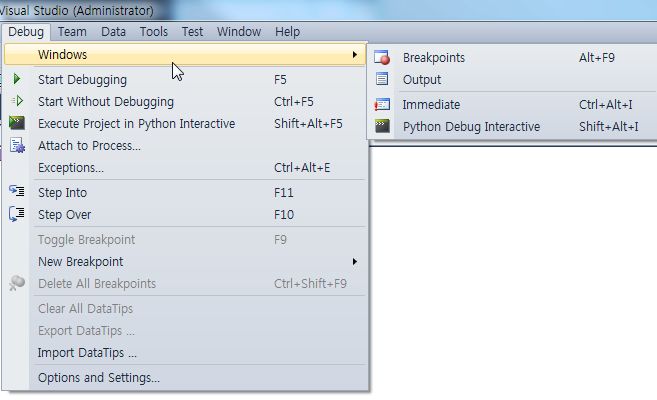
Task: Click the green Start Debugging play icon
Action: click(17, 79)
